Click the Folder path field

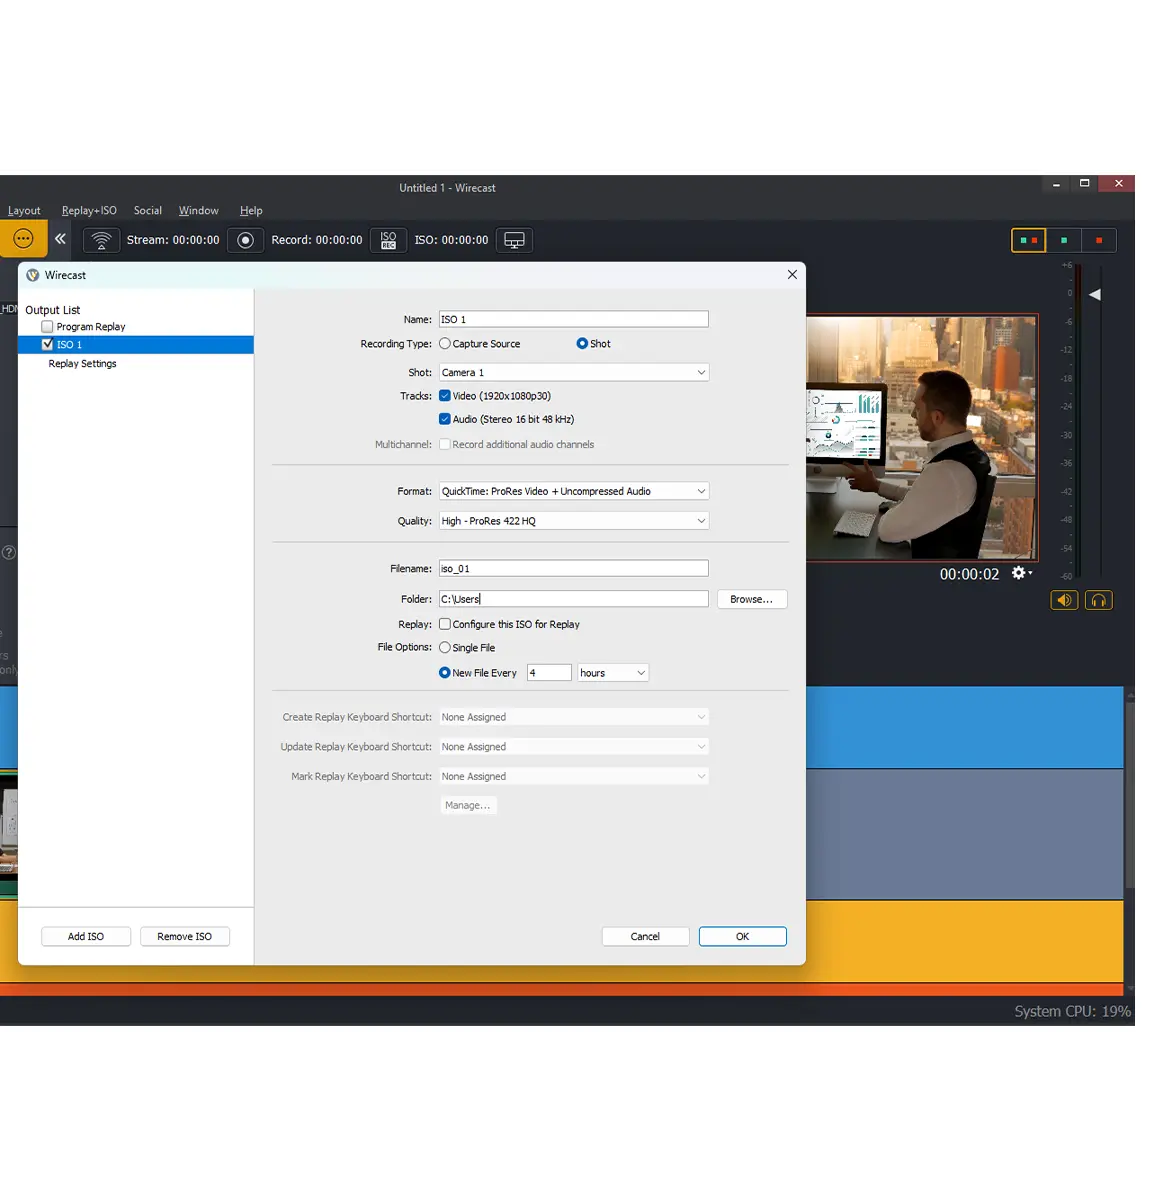tap(574, 599)
